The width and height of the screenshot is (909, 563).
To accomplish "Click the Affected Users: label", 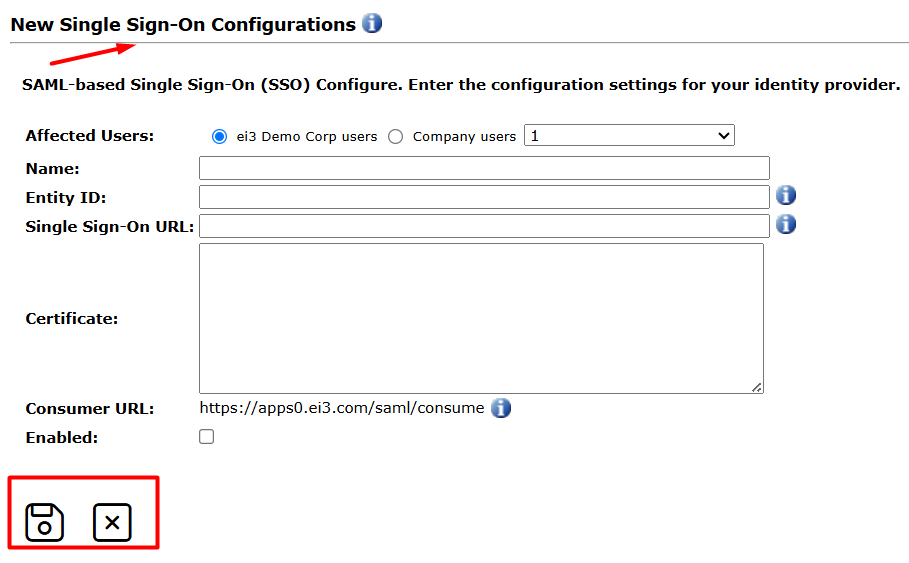I will [x=89, y=136].
